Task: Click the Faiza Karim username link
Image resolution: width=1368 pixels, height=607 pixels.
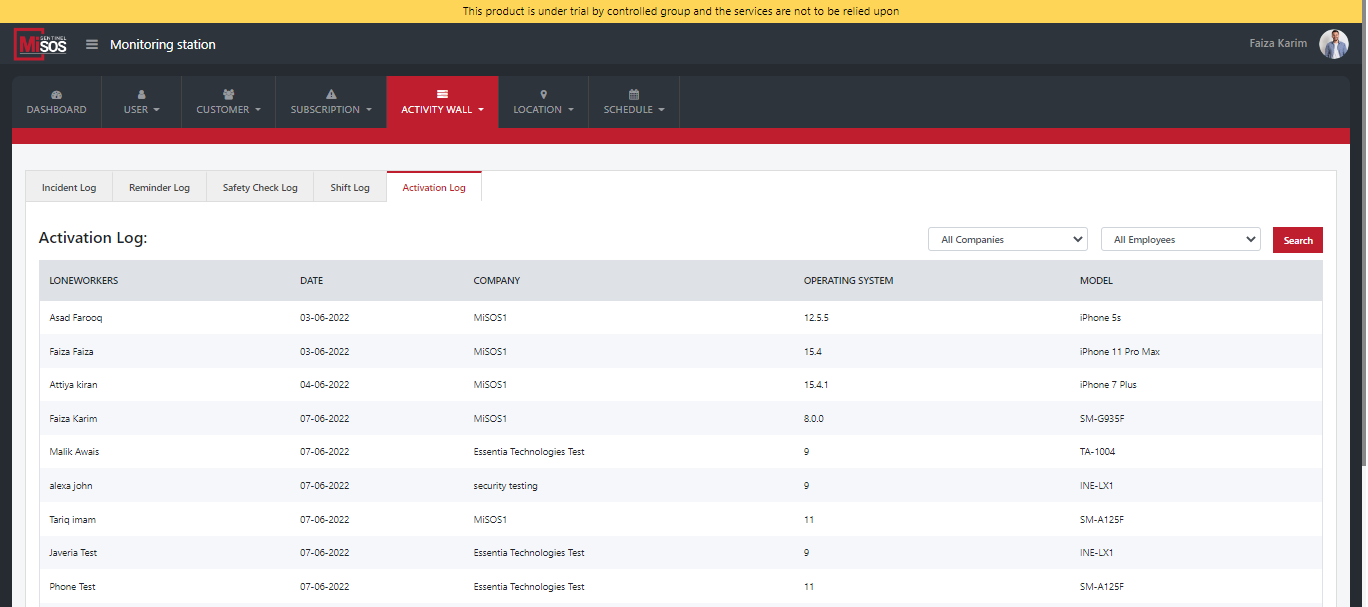Action: tap(1277, 44)
